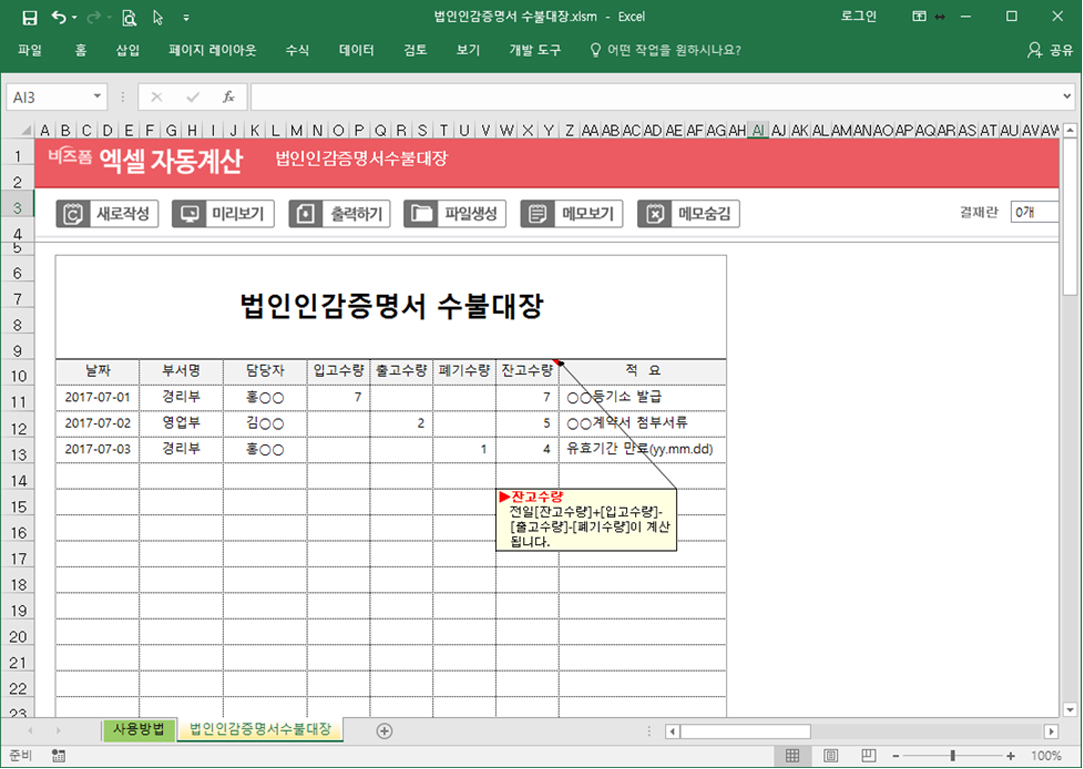Open the ribbon display options icon
The width and height of the screenshot is (1083, 769).
point(919,17)
